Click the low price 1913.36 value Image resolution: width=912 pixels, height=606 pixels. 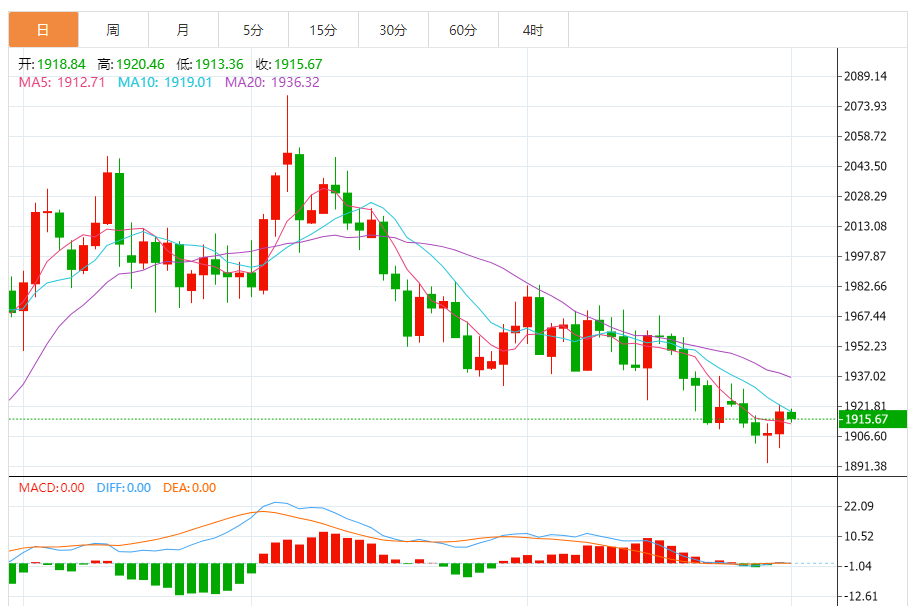(x=219, y=64)
